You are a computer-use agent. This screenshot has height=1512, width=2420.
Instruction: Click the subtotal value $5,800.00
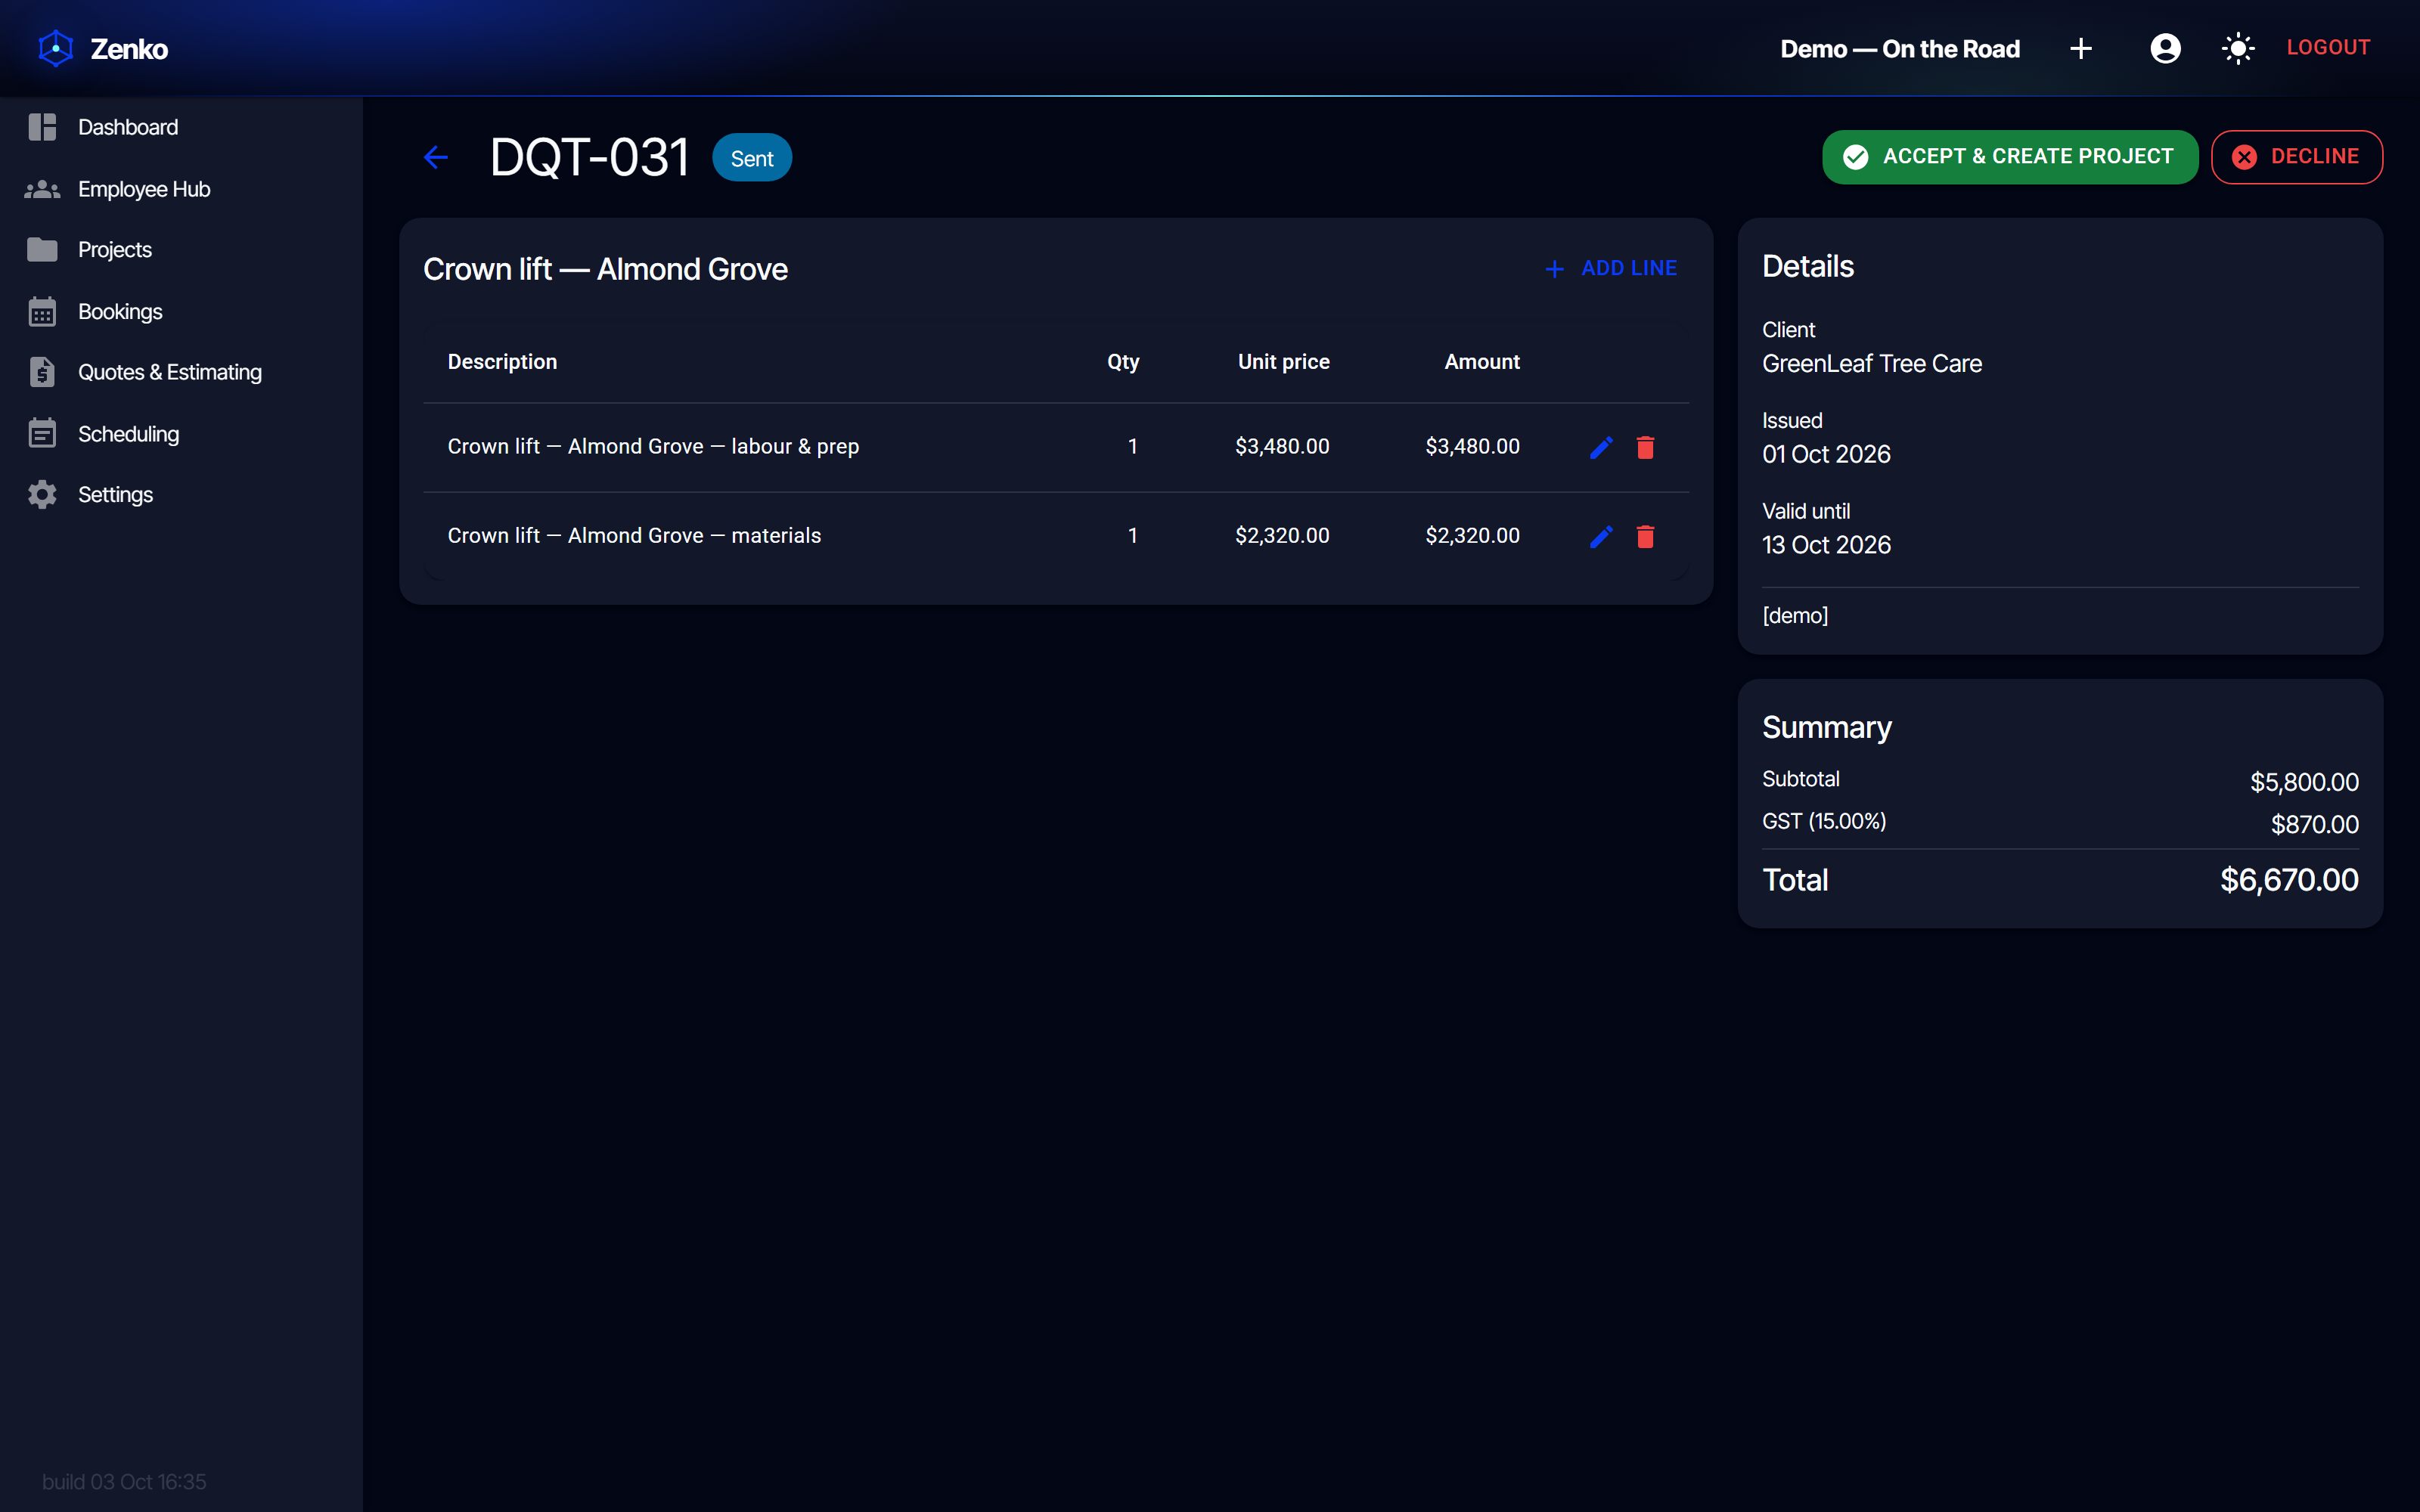click(x=2304, y=782)
